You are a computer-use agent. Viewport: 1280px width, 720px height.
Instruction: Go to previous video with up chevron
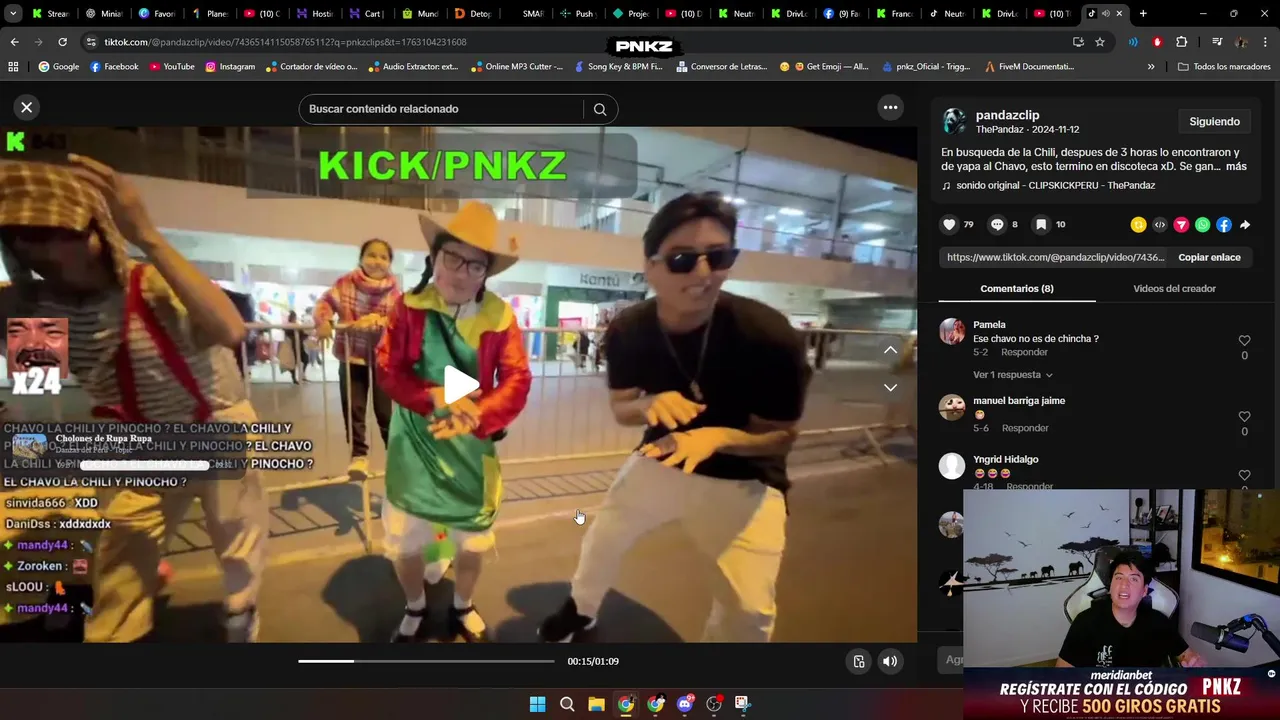pos(890,350)
